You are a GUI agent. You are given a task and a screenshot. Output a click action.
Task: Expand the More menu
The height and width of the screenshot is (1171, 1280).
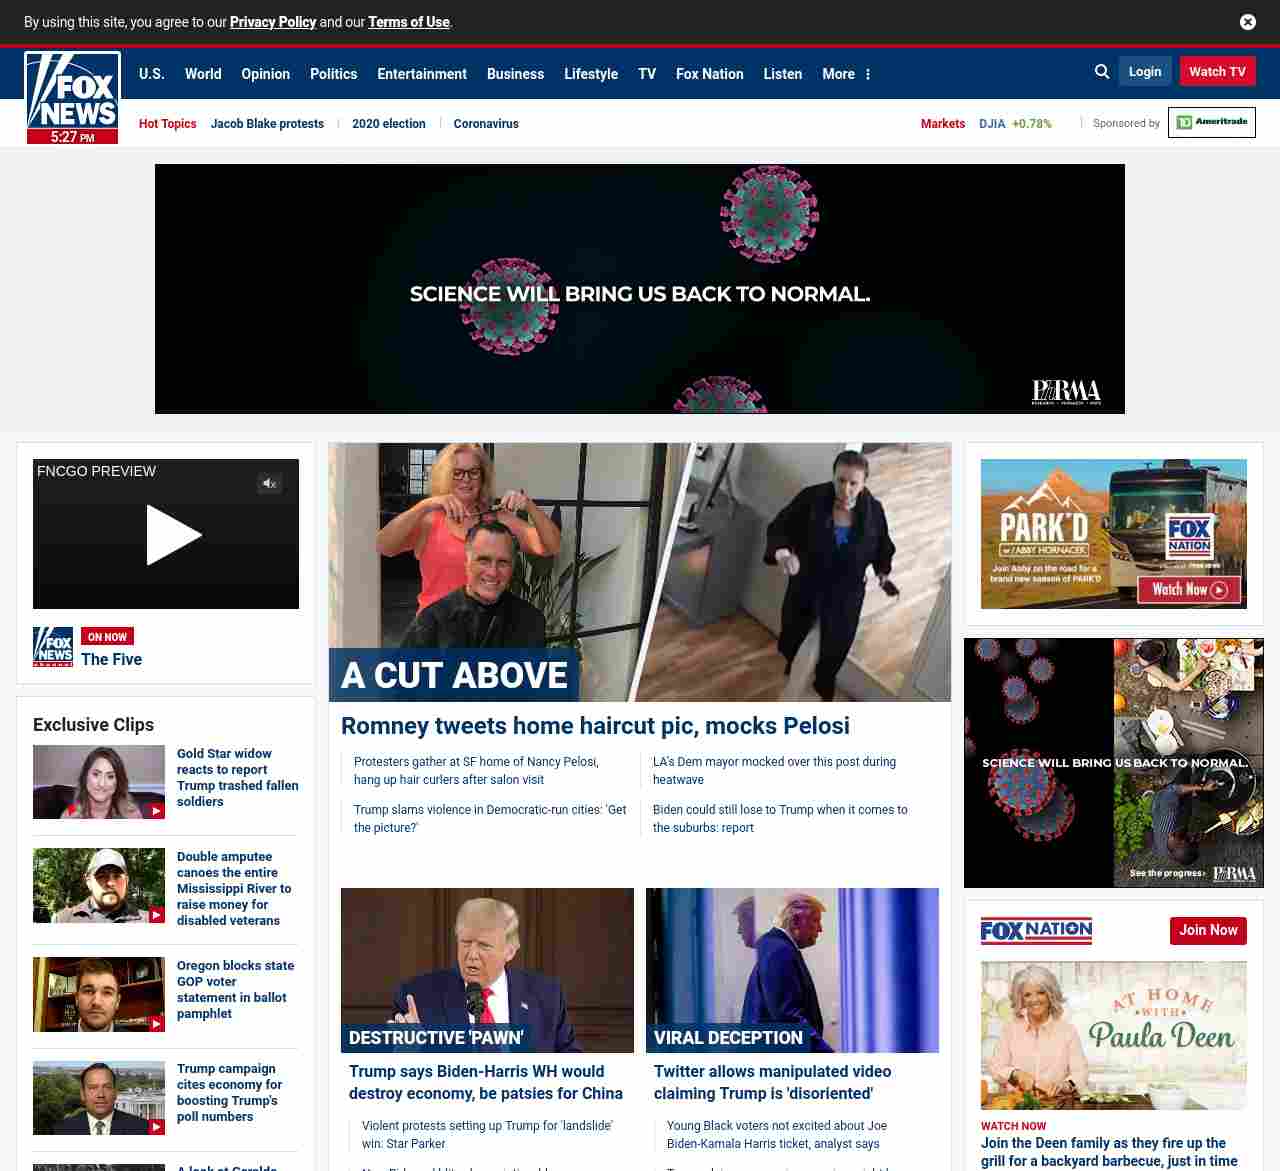coord(846,74)
